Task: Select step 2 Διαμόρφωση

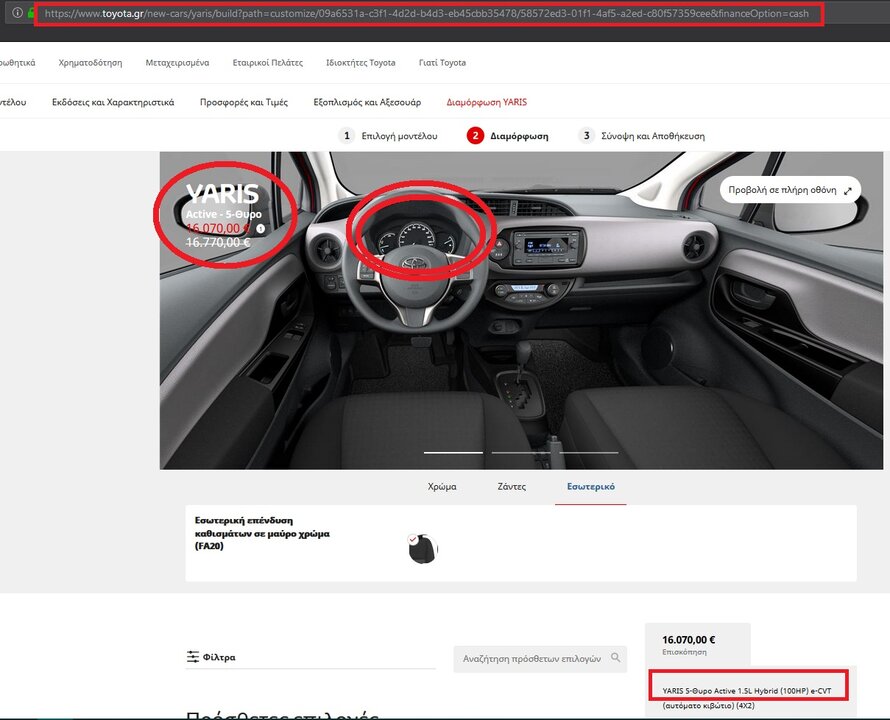Action: point(508,136)
